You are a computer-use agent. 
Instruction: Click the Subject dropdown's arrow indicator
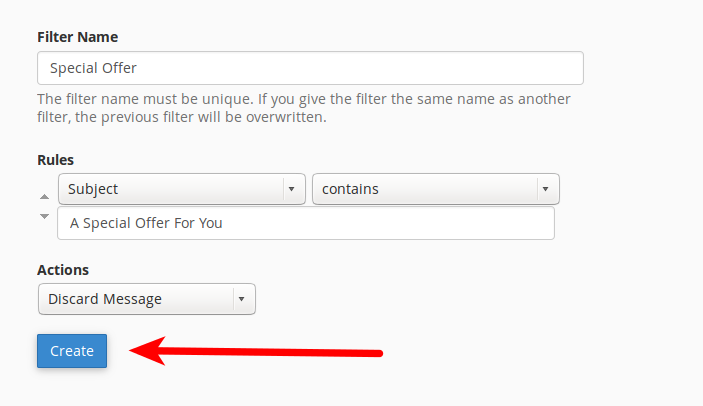pos(290,189)
